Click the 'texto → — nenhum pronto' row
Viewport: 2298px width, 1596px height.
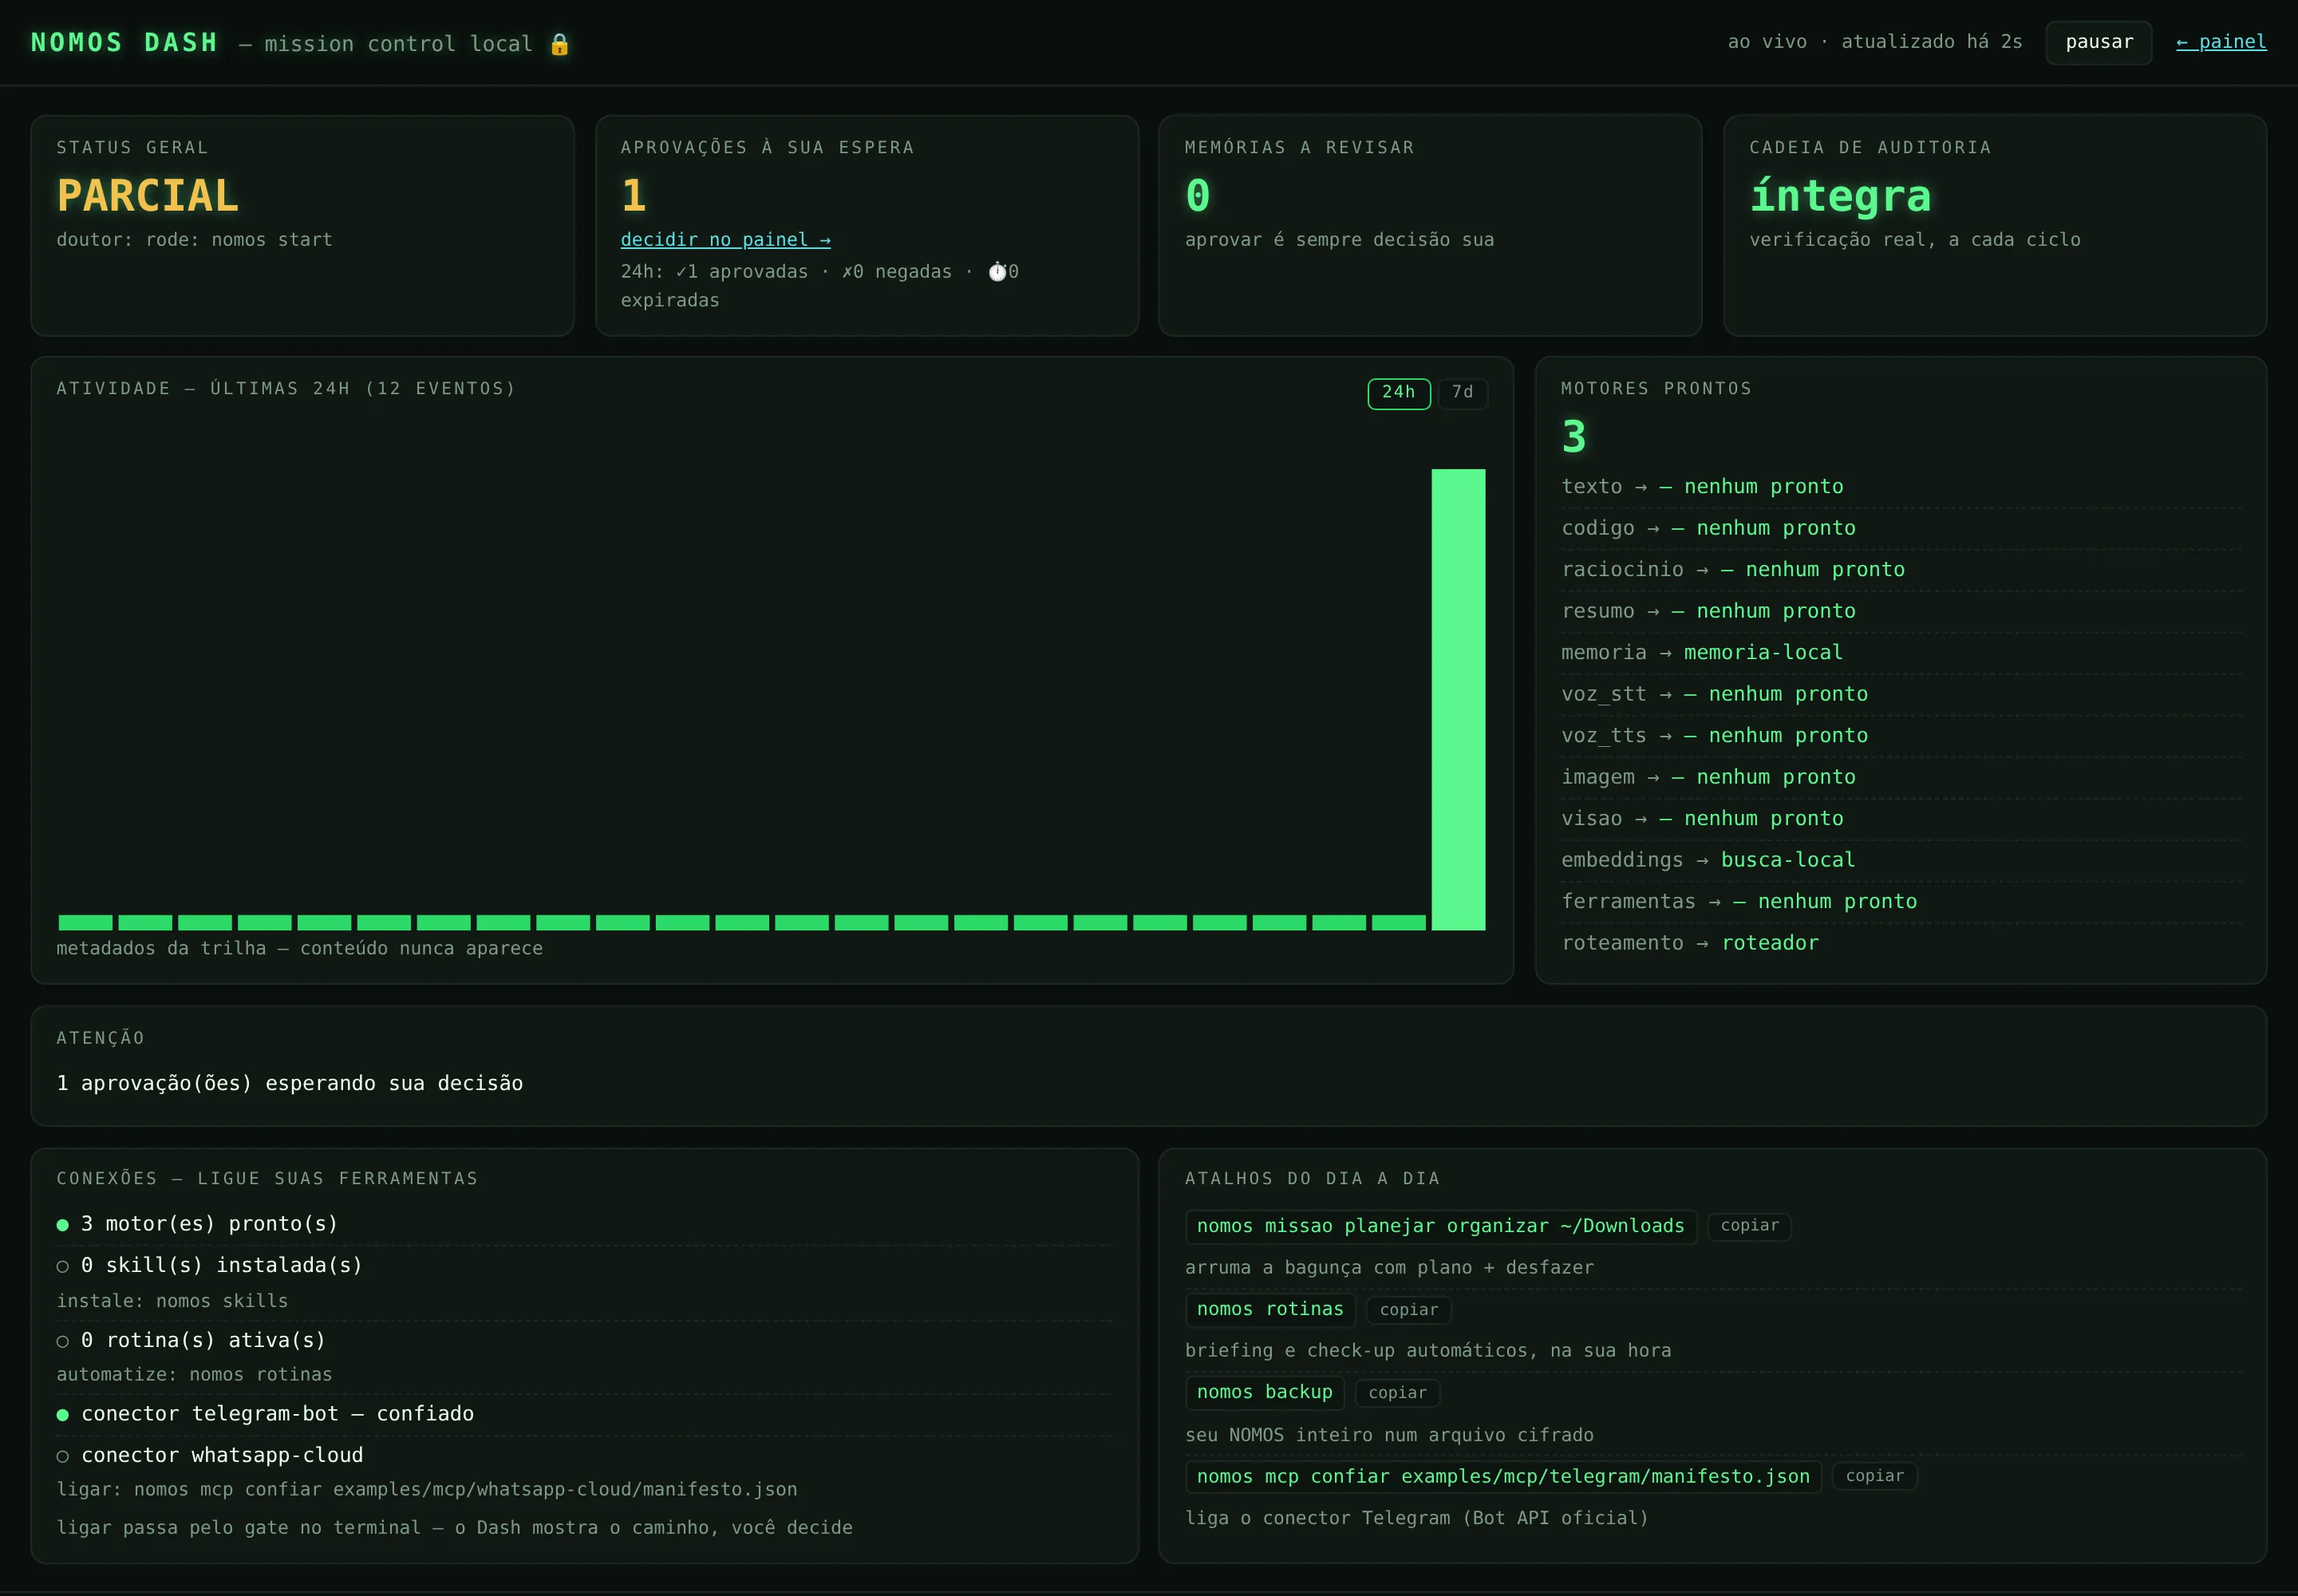[1901, 486]
